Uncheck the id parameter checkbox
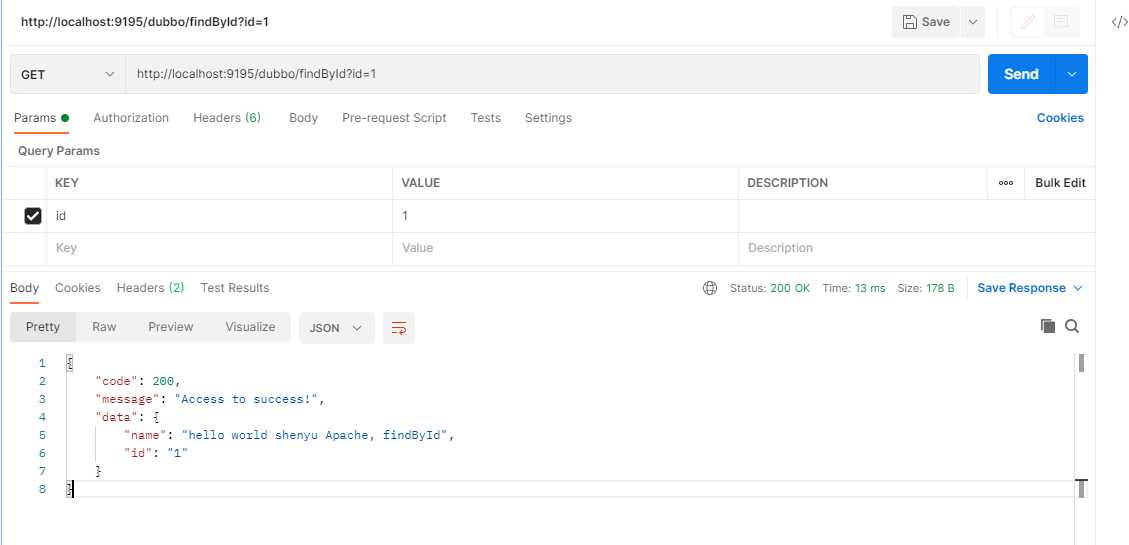Viewport: 1129px width, 545px height. pyautogui.click(x=32, y=216)
